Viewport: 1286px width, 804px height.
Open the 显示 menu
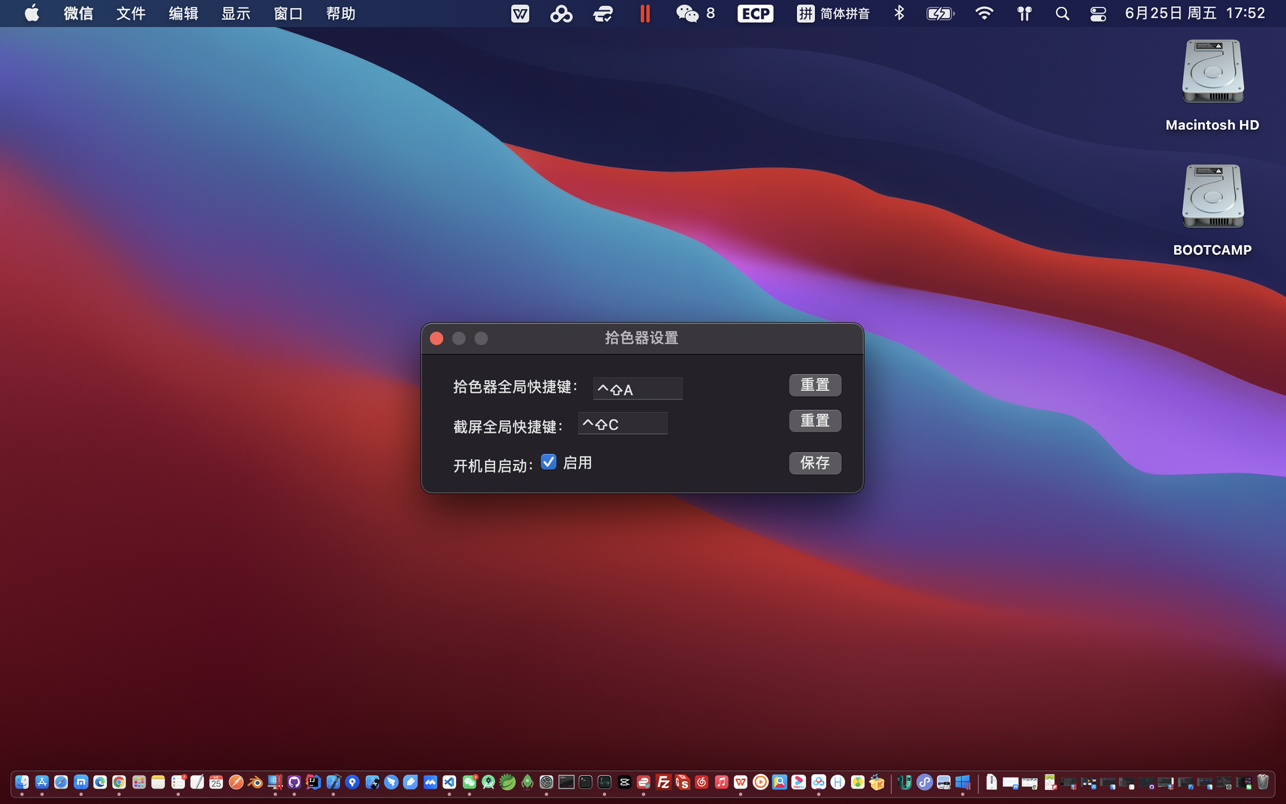(236, 13)
